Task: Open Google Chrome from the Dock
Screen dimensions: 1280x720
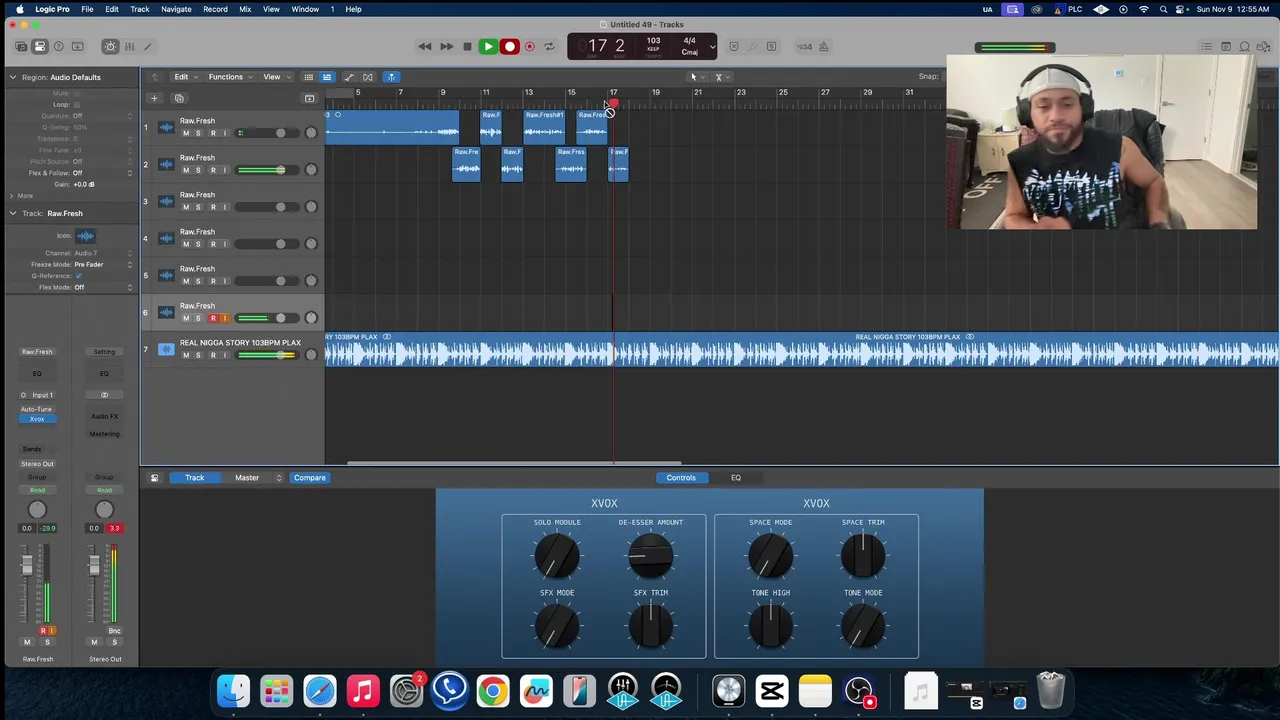Action: (492, 691)
